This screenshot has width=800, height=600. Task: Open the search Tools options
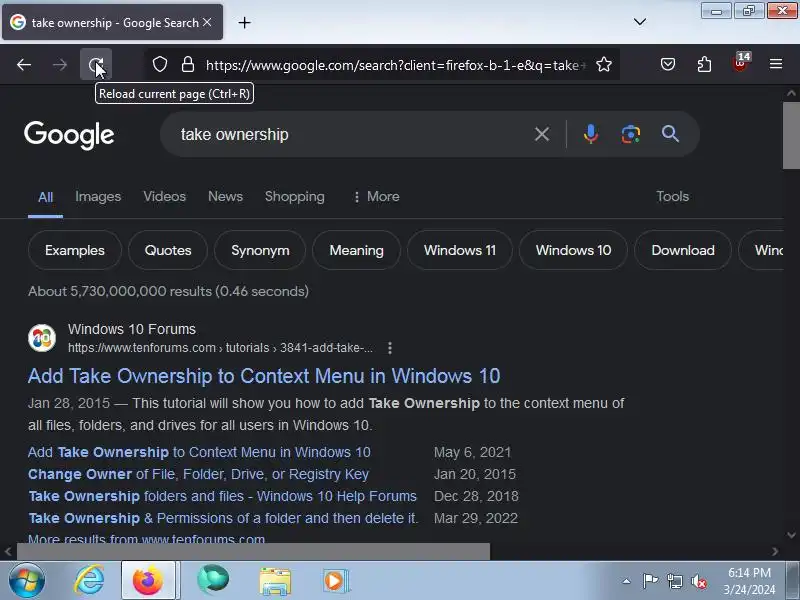[672, 196]
